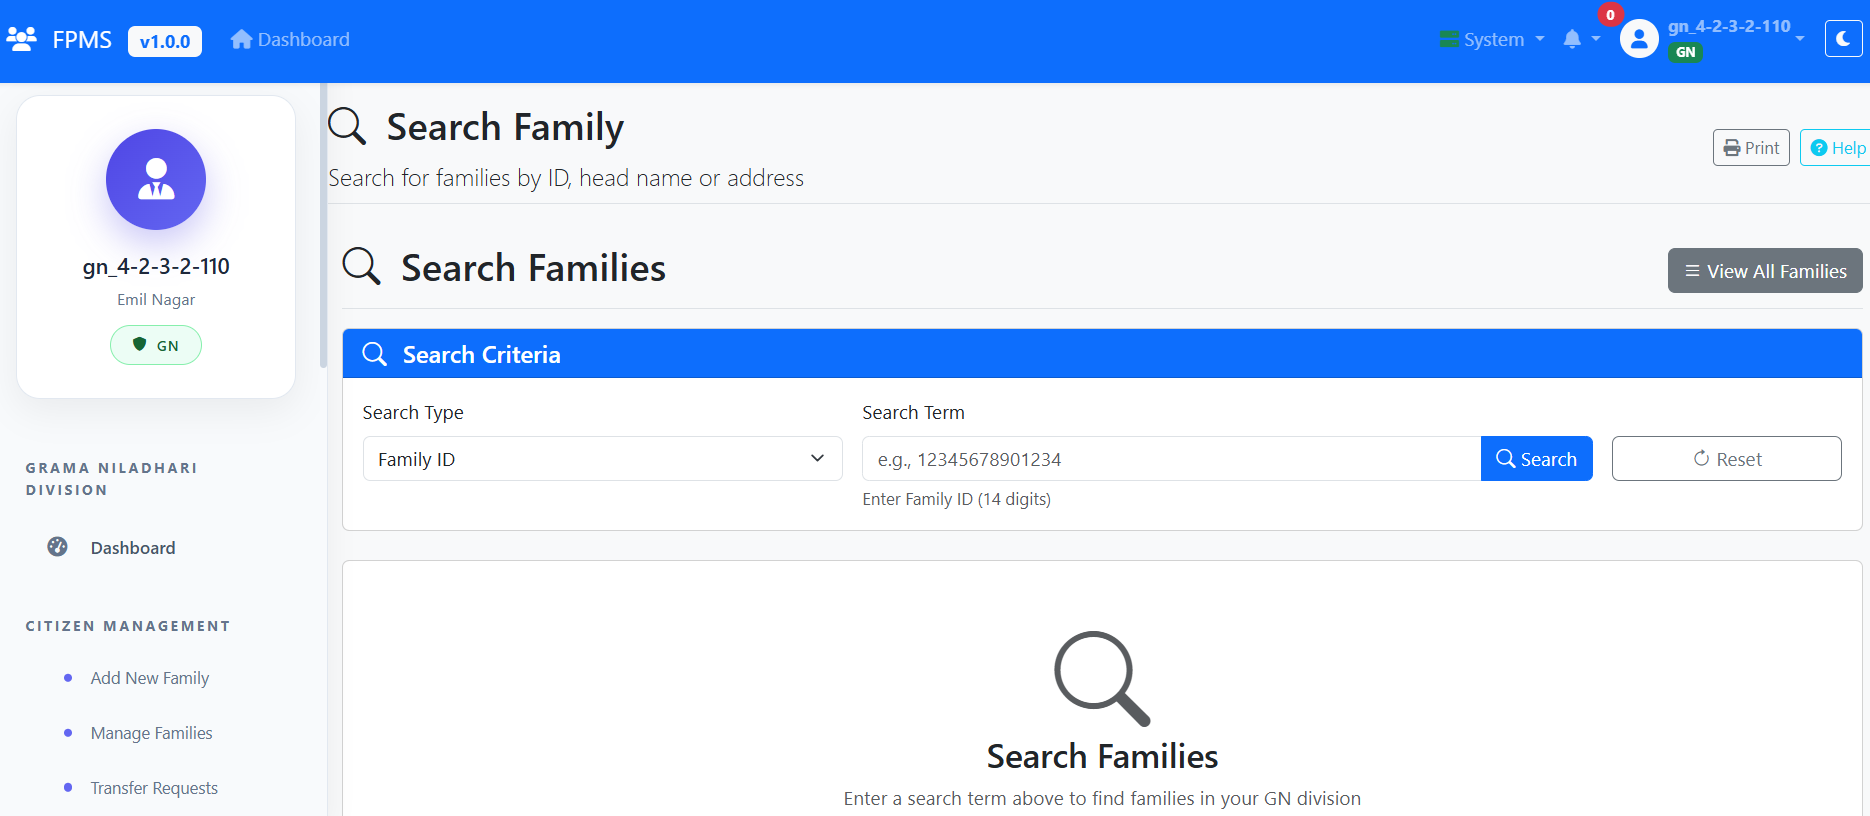Open the Search Type dropdown
1870x816 pixels.
[x=602, y=459]
